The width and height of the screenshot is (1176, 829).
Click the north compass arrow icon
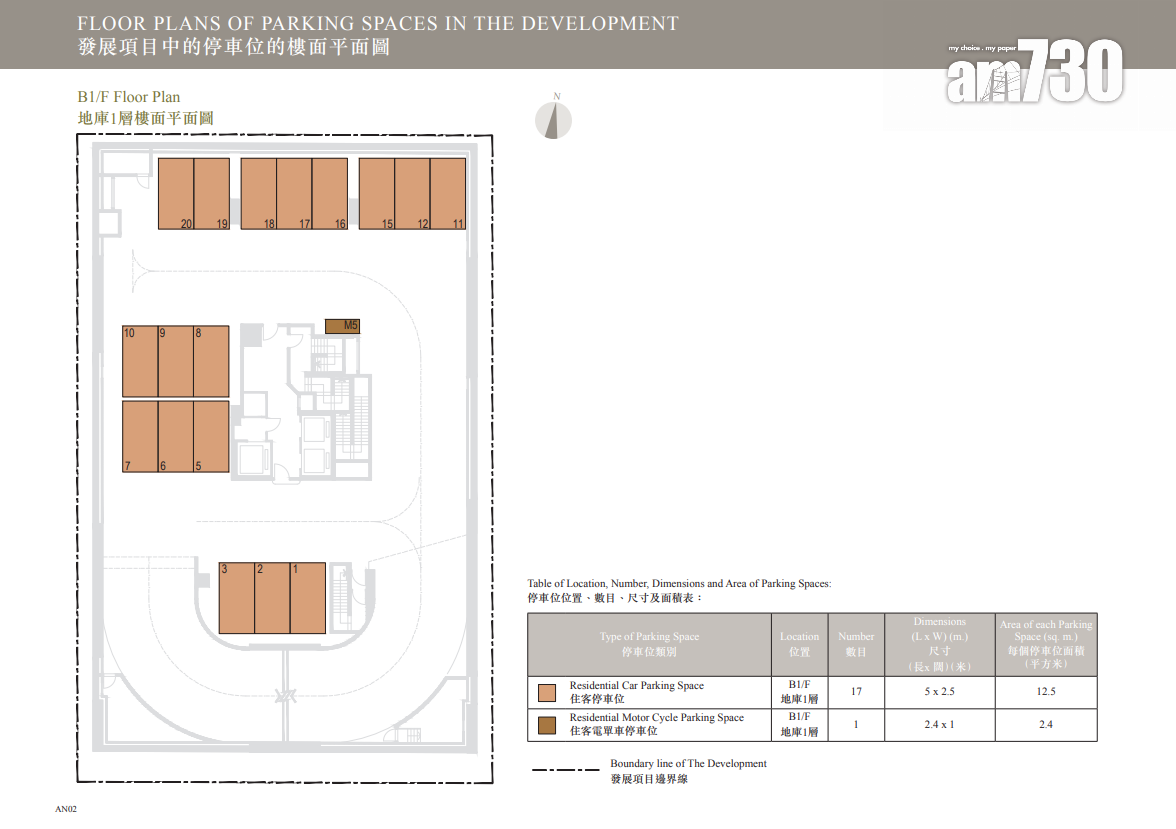pyautogui.click(x=553, y=121)
